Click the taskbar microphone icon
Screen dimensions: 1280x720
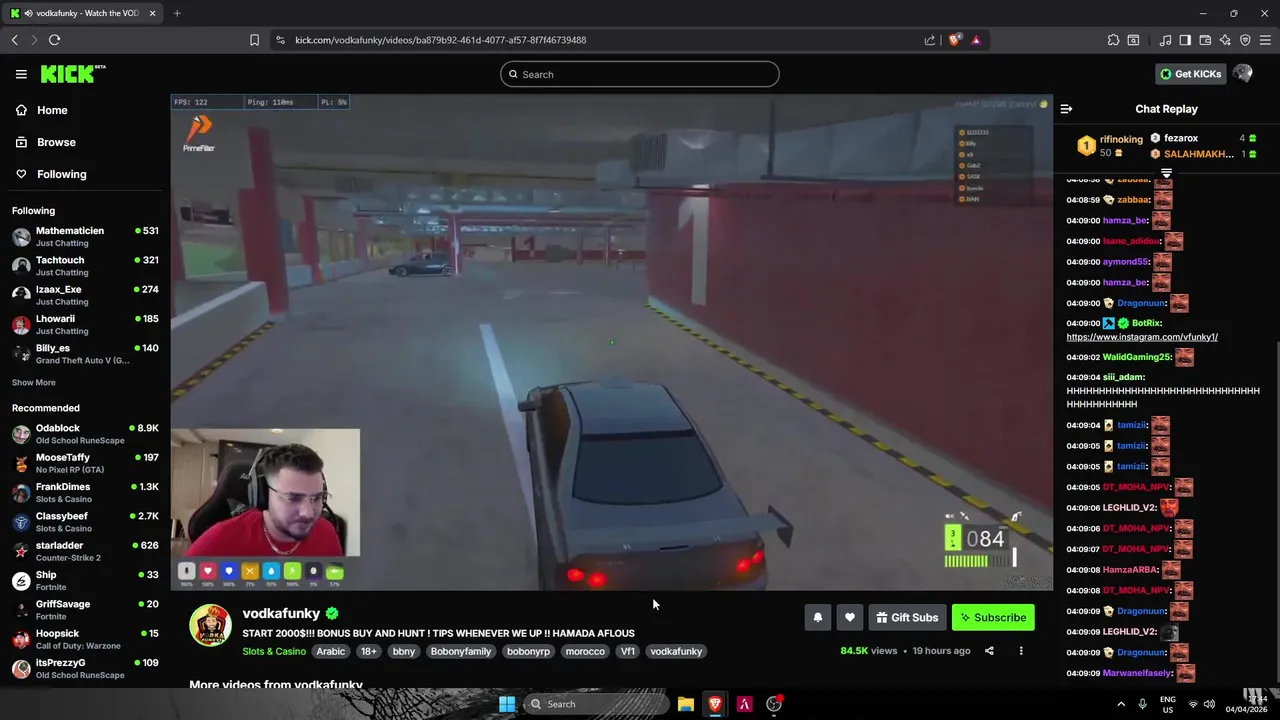1142,704
